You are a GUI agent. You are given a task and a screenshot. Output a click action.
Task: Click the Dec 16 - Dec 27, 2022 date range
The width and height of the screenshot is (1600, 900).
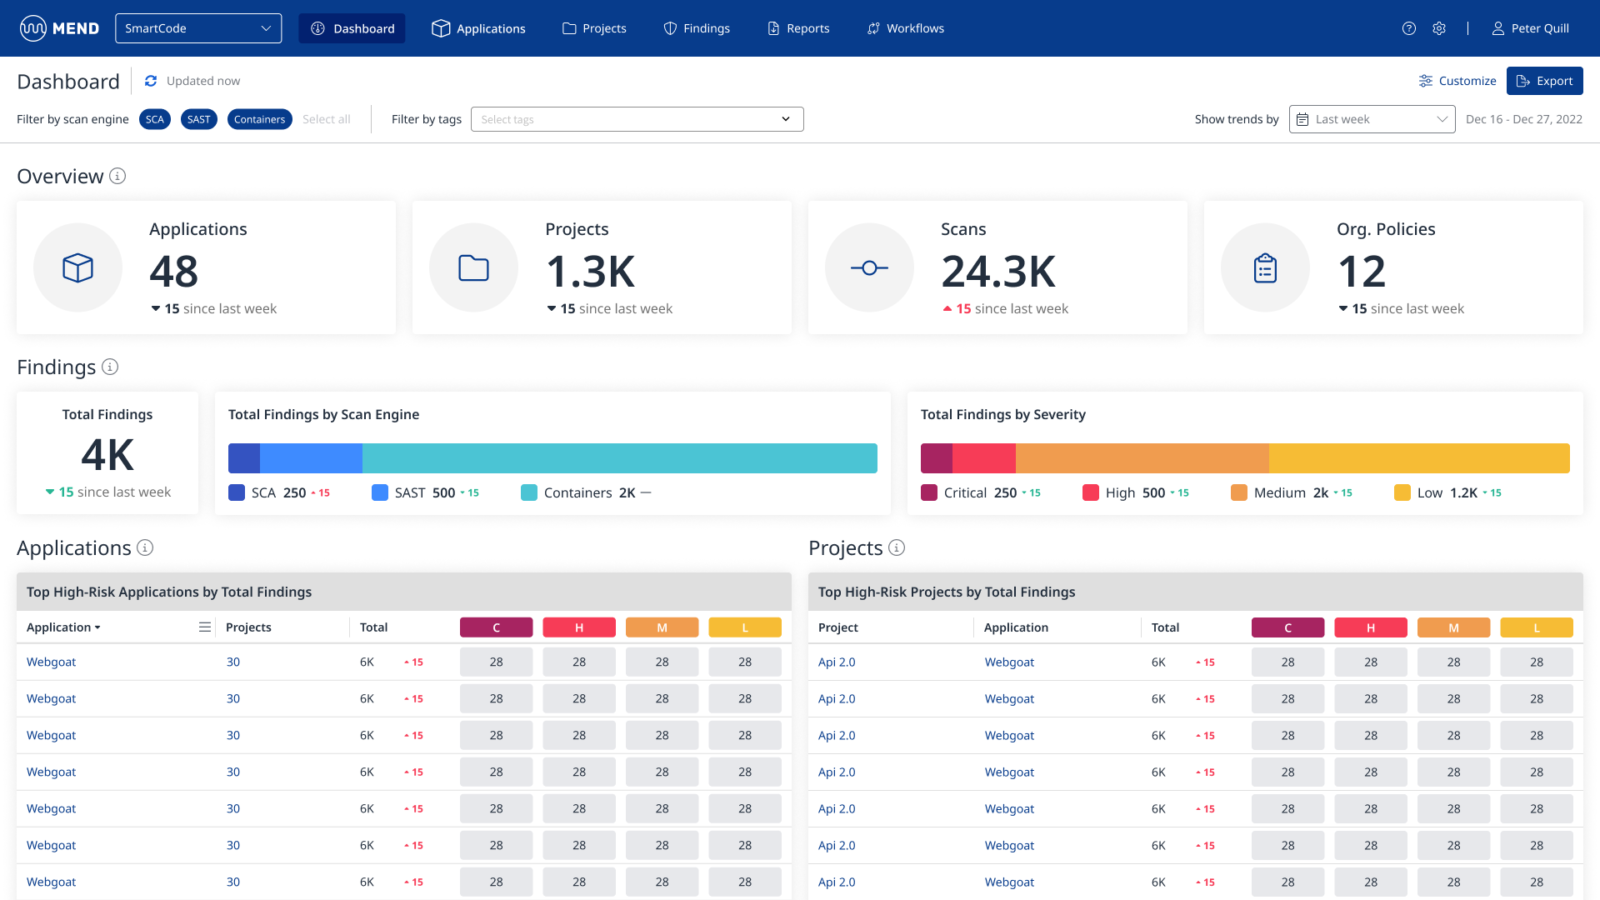click(x=1524, y=119)
